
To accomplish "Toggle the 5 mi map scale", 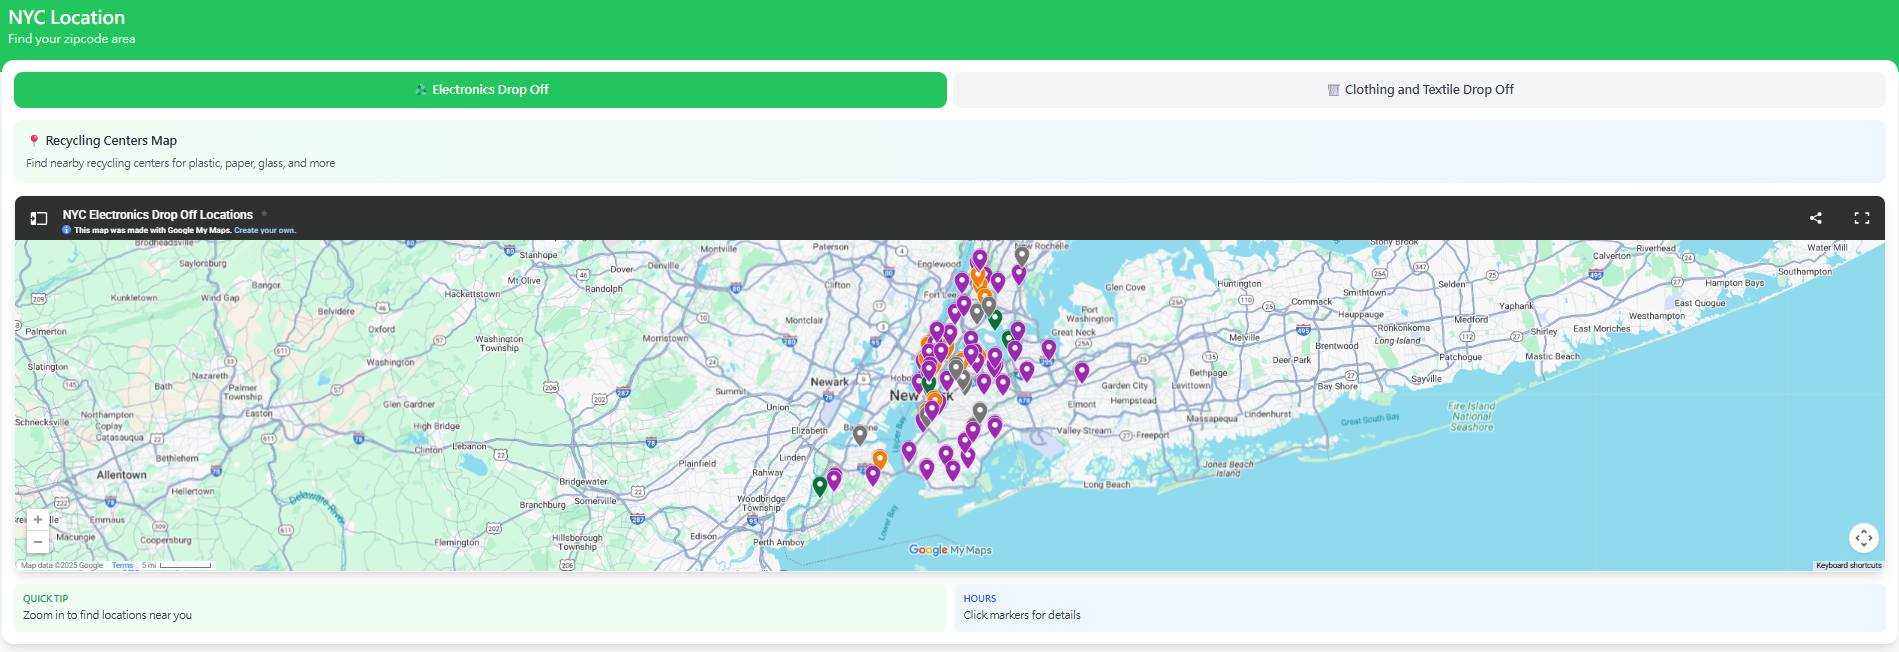I will [x=177, y=566].
